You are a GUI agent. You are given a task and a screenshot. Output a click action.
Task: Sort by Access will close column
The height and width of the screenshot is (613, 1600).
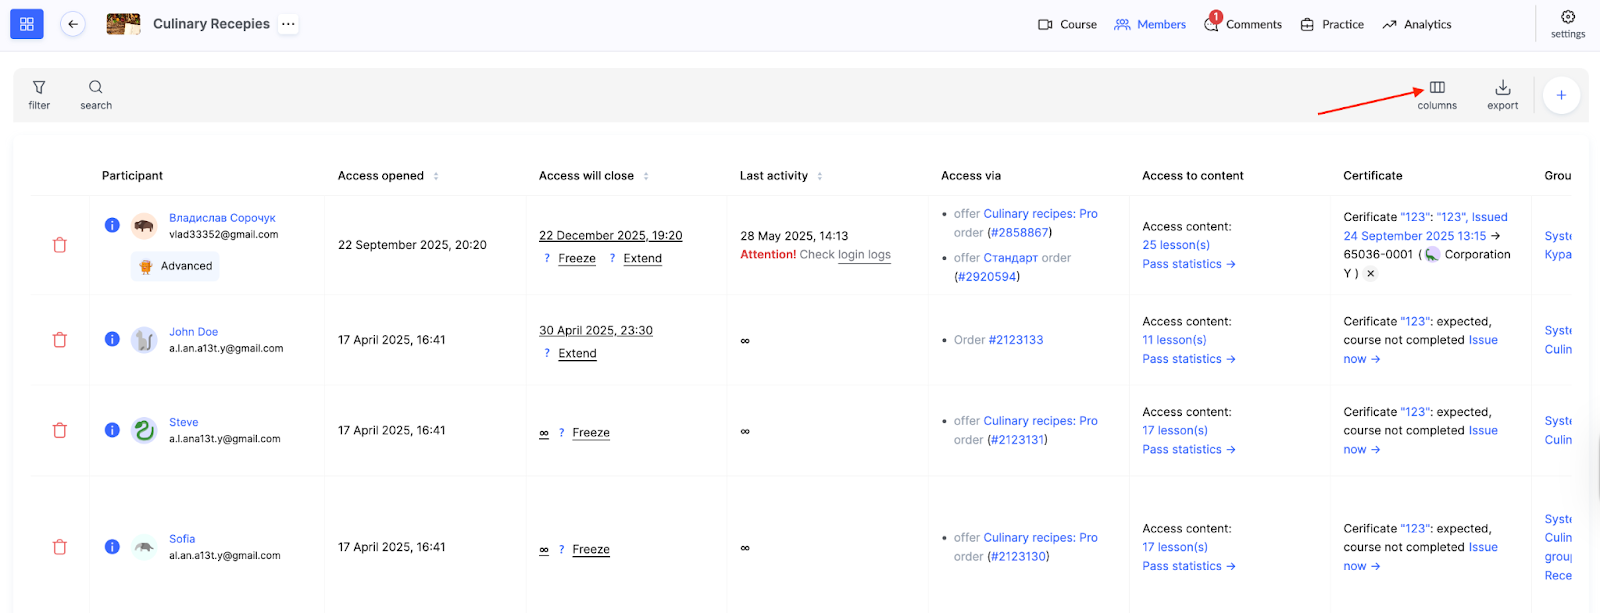pyautogui.click(x=646, y=176)
